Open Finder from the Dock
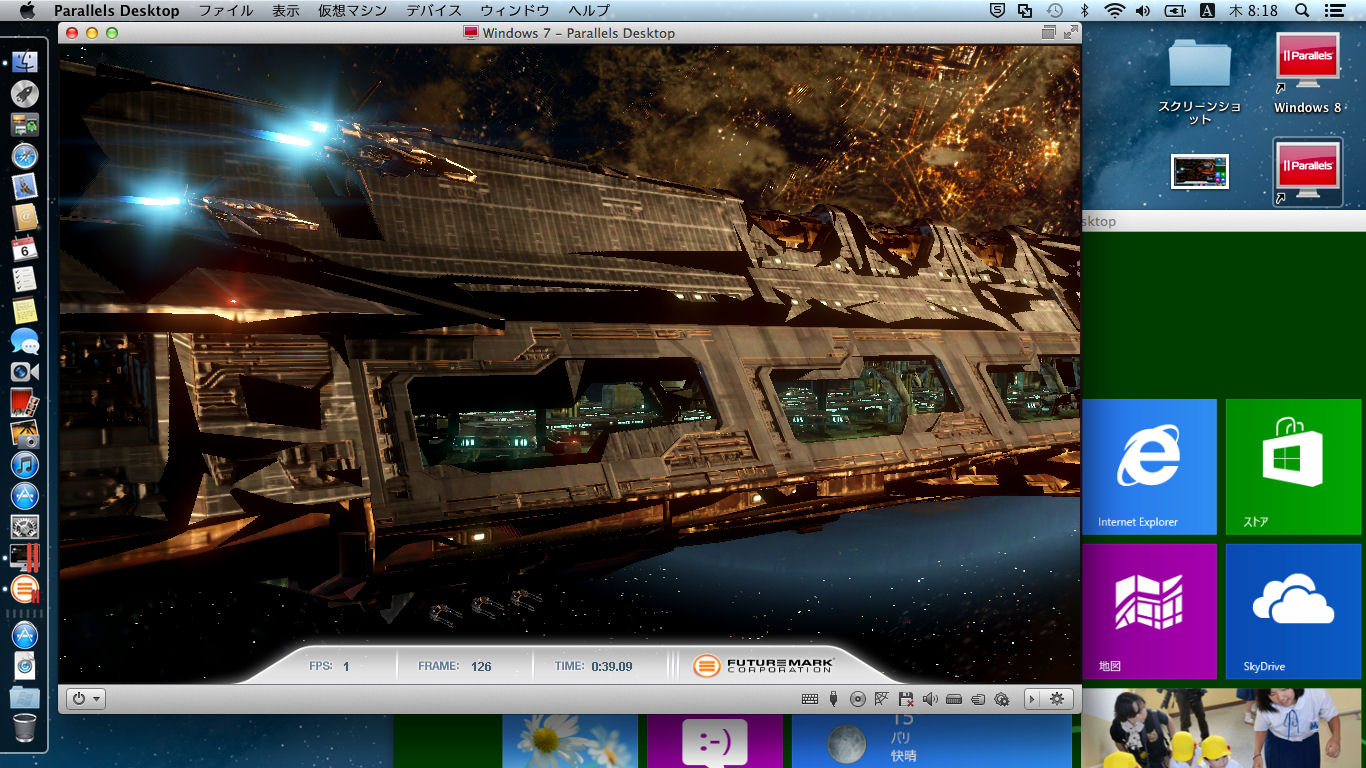Viewport: 1366px width, 768px height. (24, 62)
